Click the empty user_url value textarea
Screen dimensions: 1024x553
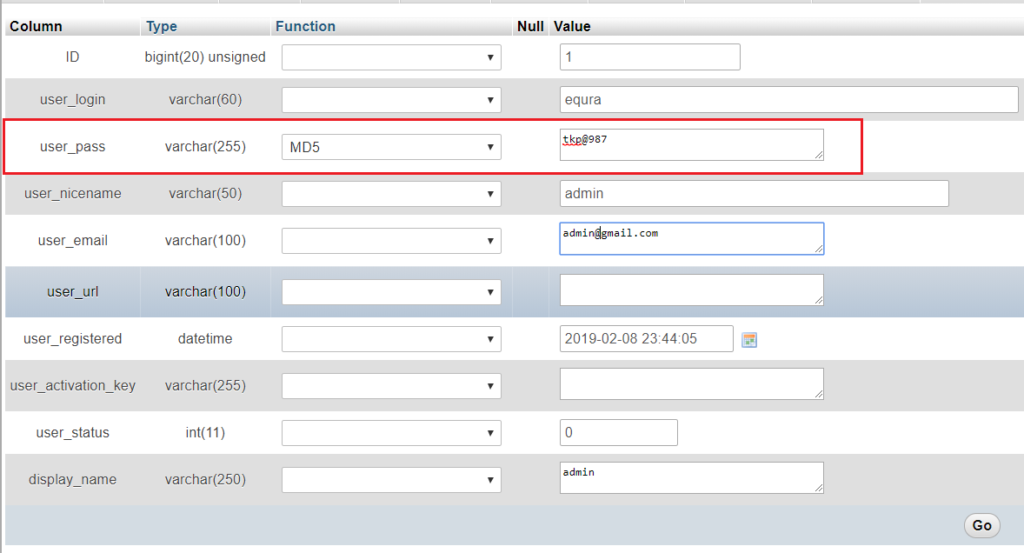(x=692, y=289)
